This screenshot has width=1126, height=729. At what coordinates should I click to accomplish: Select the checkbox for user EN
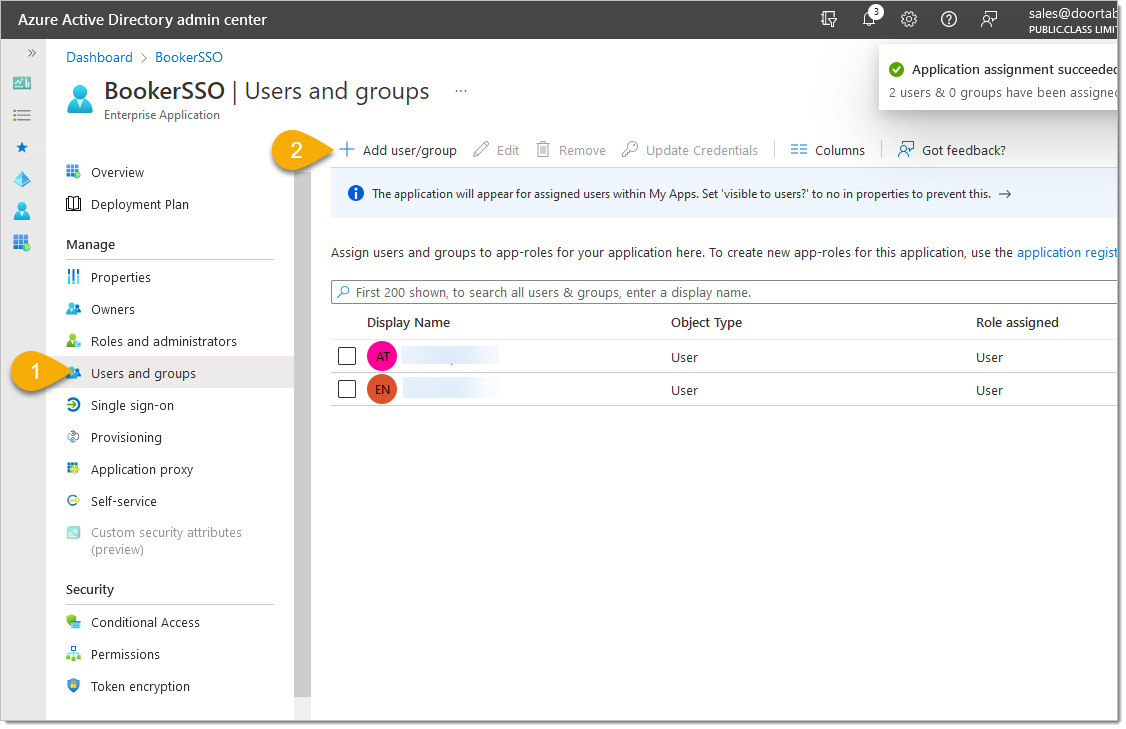point(347,390)
